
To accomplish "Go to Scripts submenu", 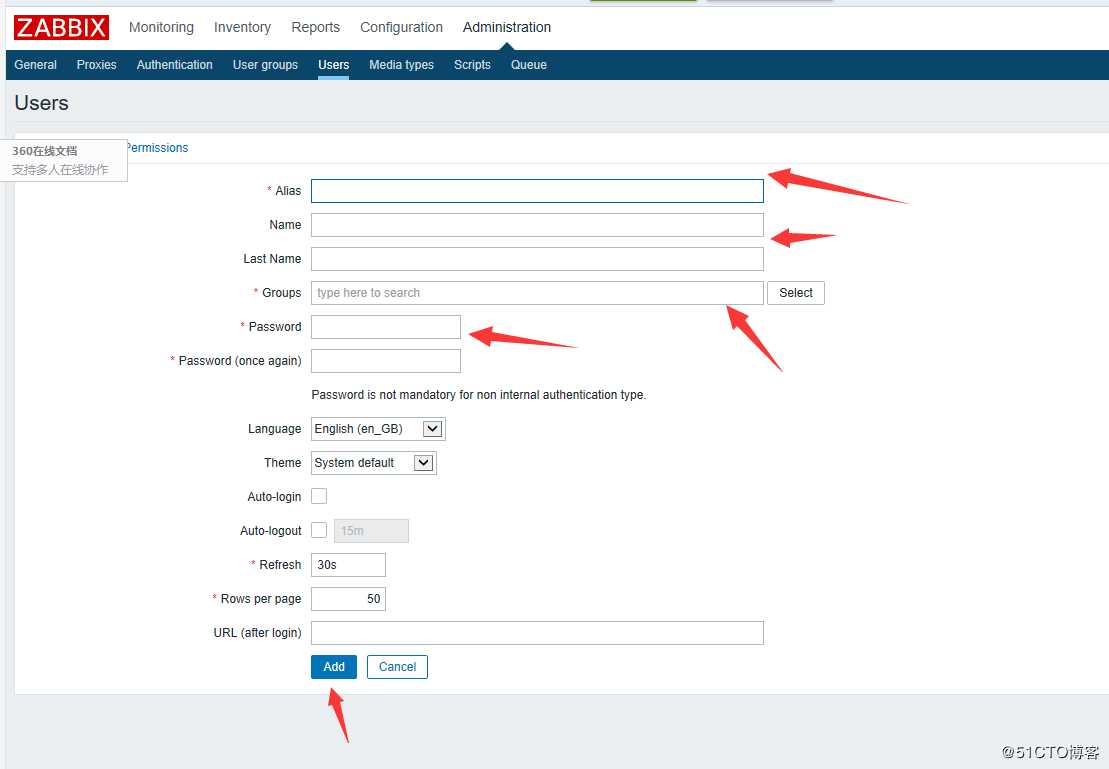I will pyautogui.click(x=472, y=65).
